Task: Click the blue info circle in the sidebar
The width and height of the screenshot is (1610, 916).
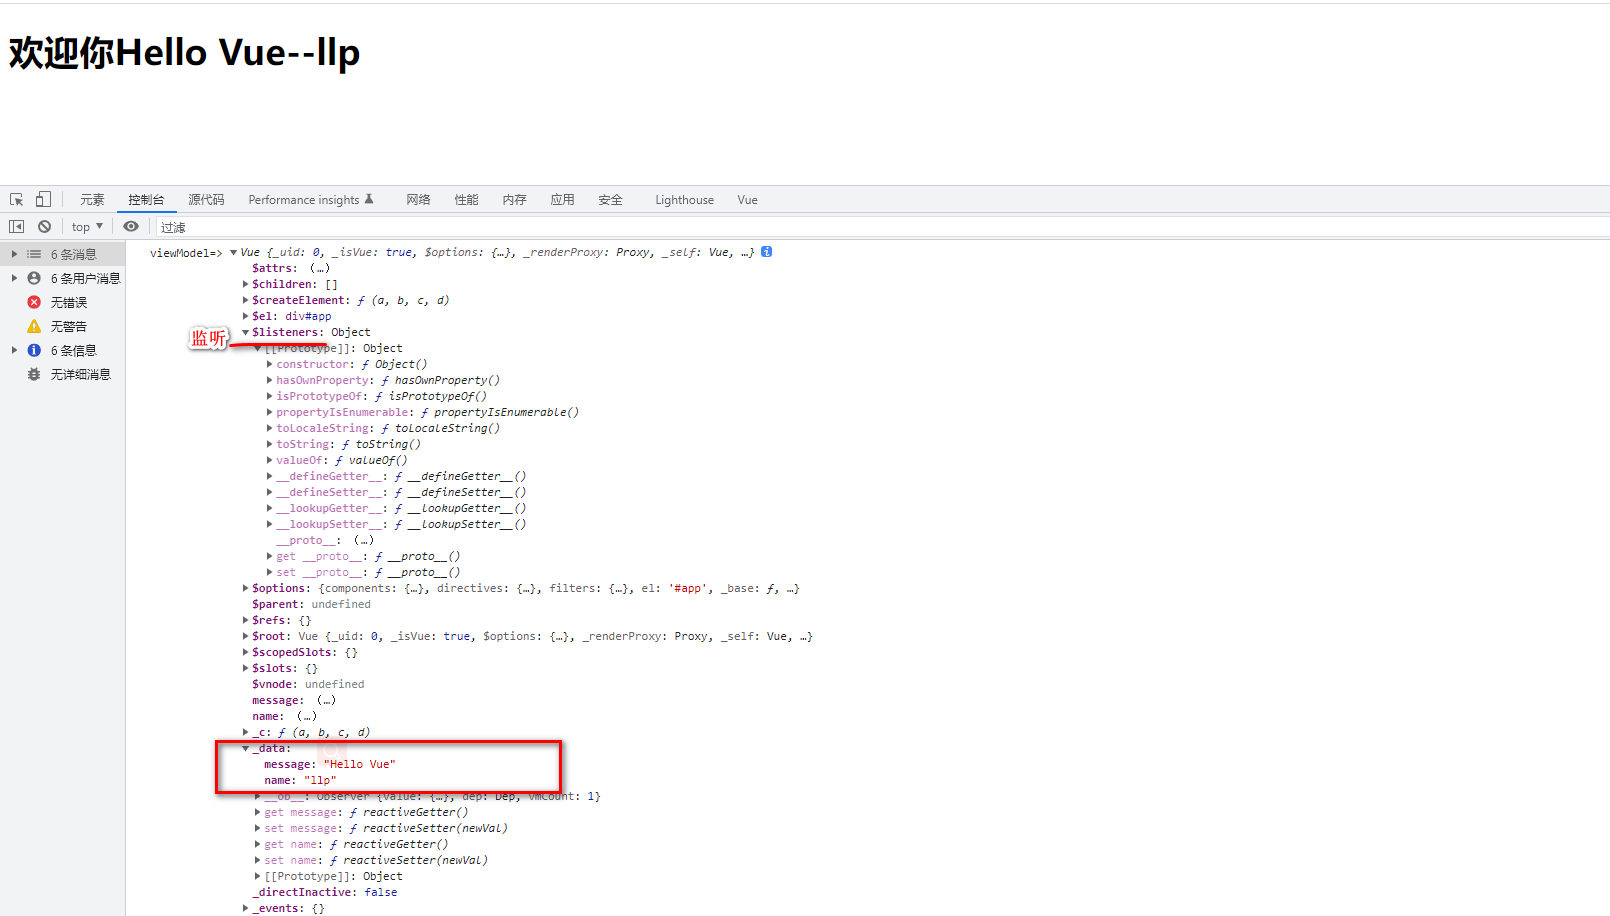Action: click(x=34, y=350)
